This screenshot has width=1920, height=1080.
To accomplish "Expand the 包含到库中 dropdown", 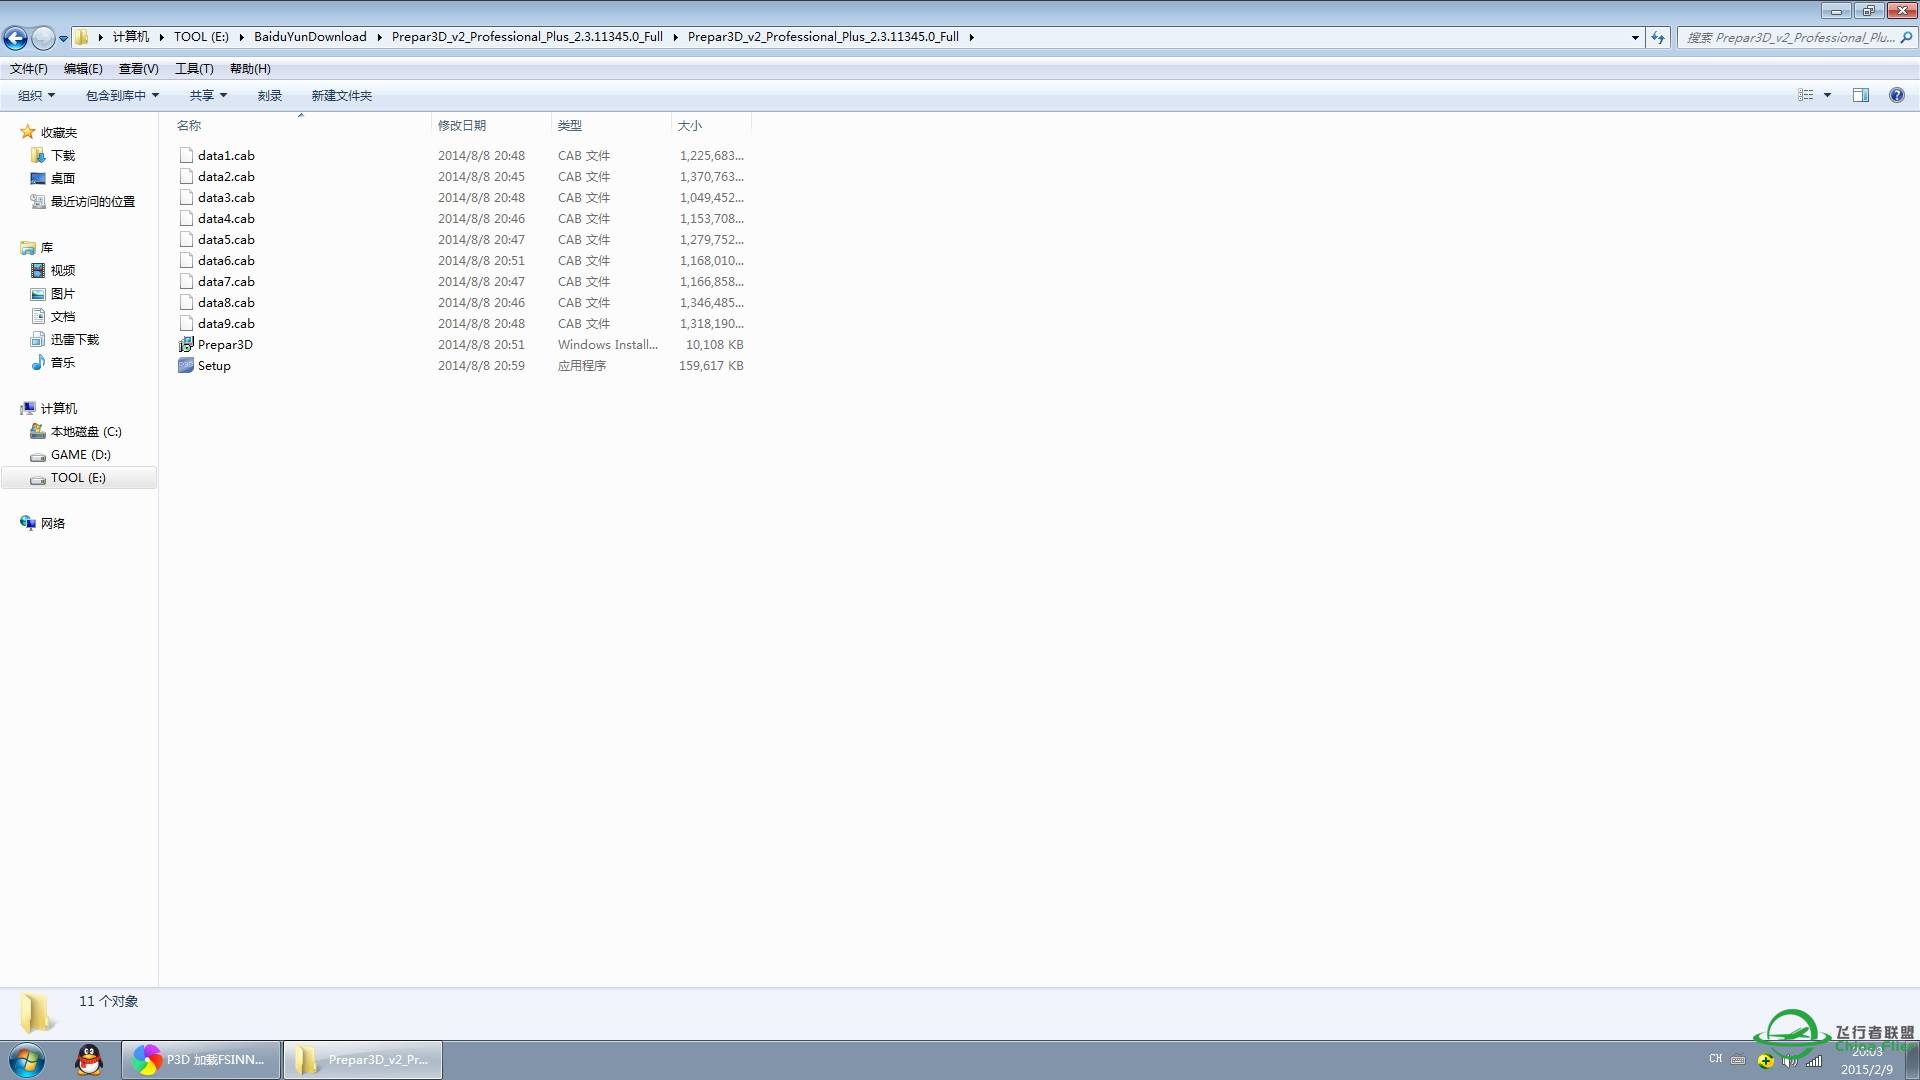I will pyautogui.click(x=122, y=96).
